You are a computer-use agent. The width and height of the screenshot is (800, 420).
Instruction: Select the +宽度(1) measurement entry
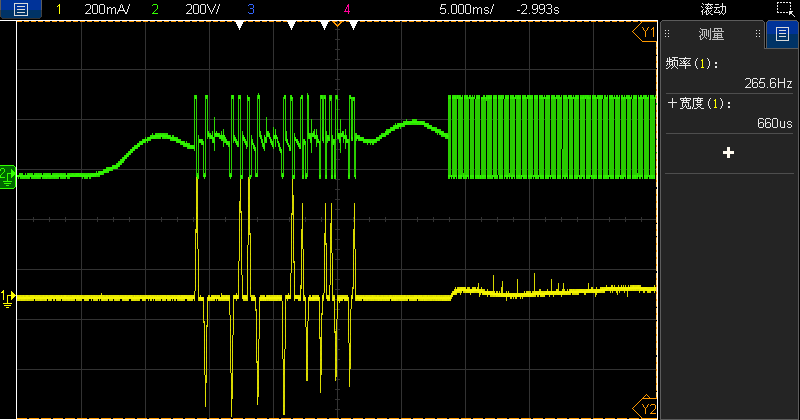pos(727,113)
